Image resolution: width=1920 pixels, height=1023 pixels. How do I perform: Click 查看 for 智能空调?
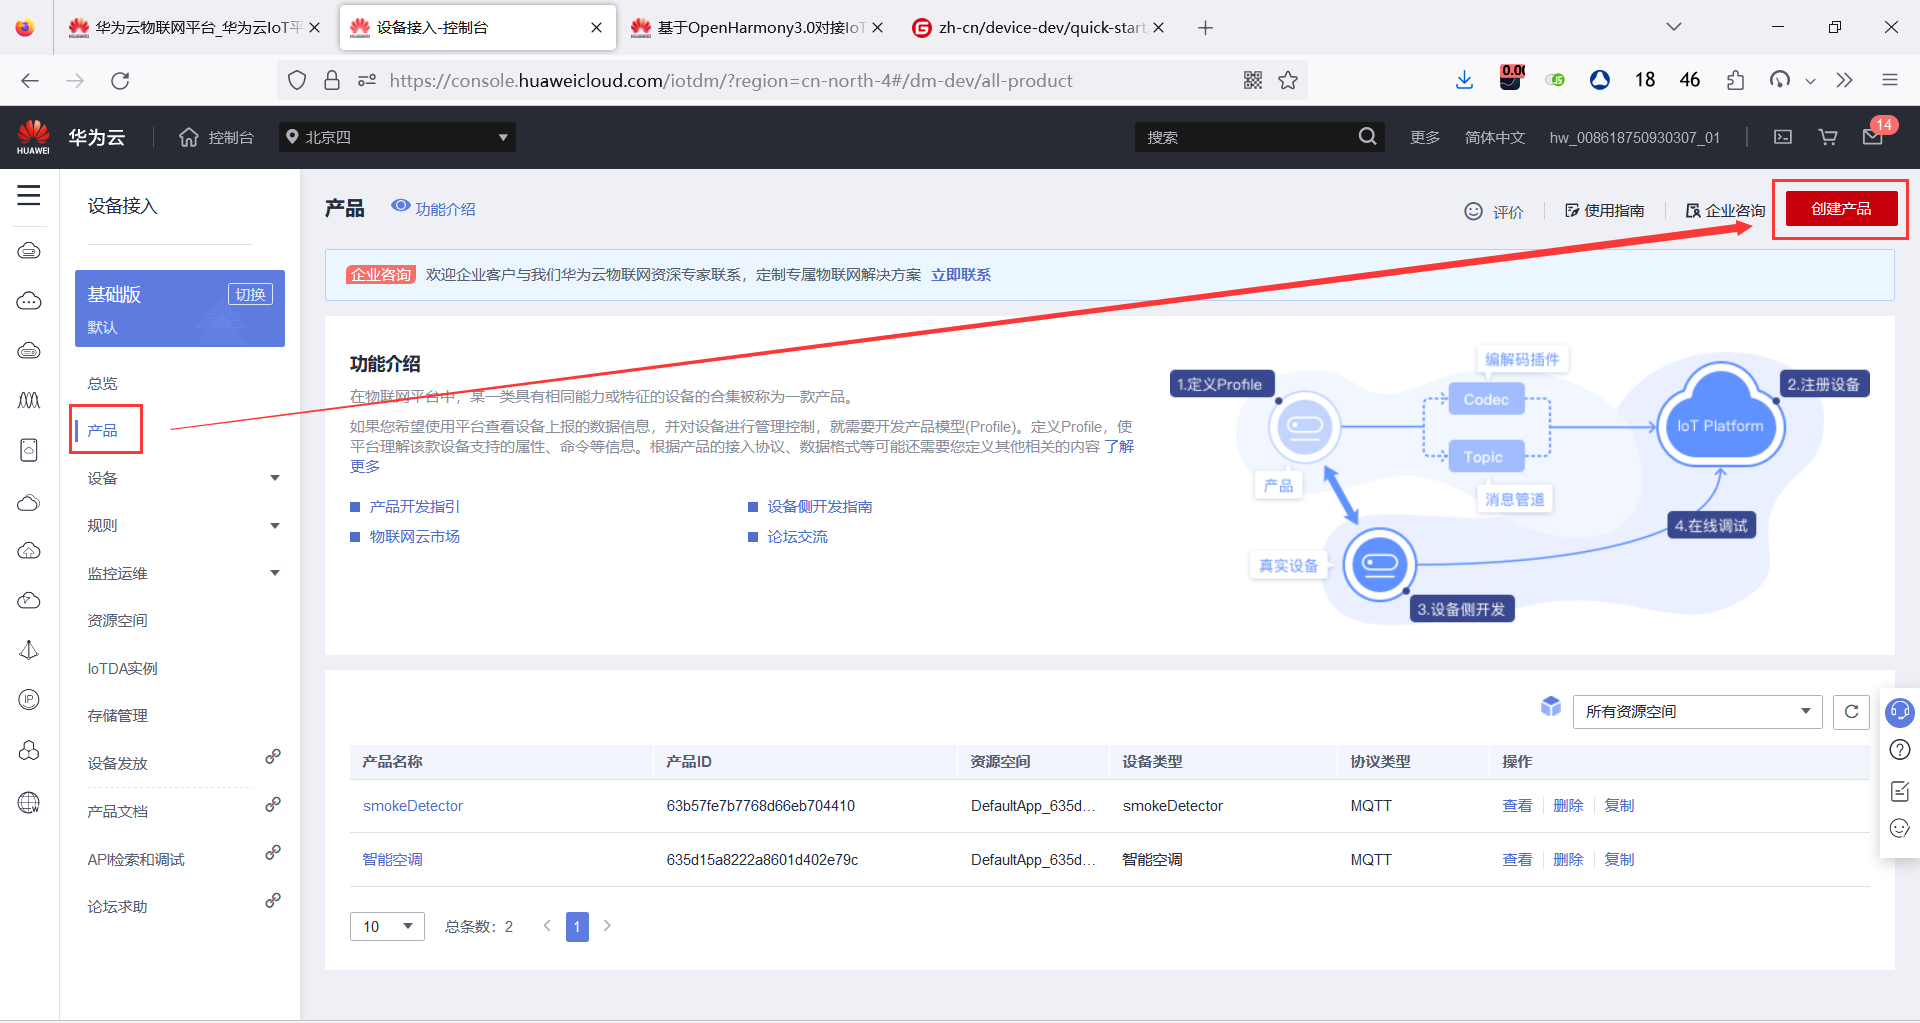point(1517,860)
